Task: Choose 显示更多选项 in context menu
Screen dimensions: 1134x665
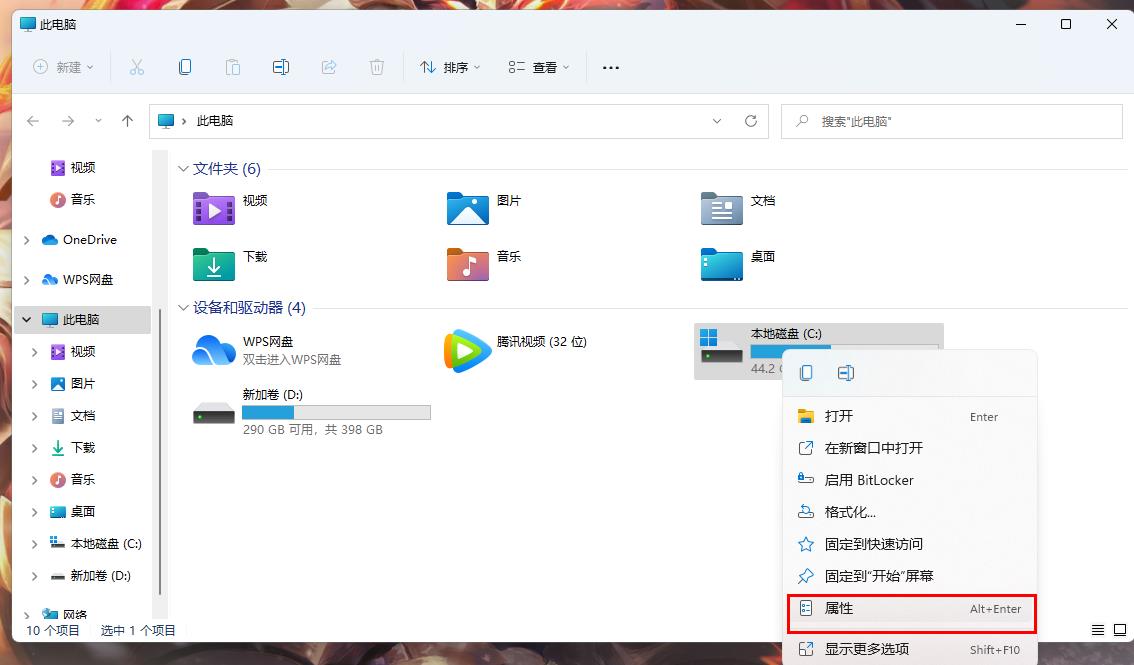Action: (x=911, y=649)
